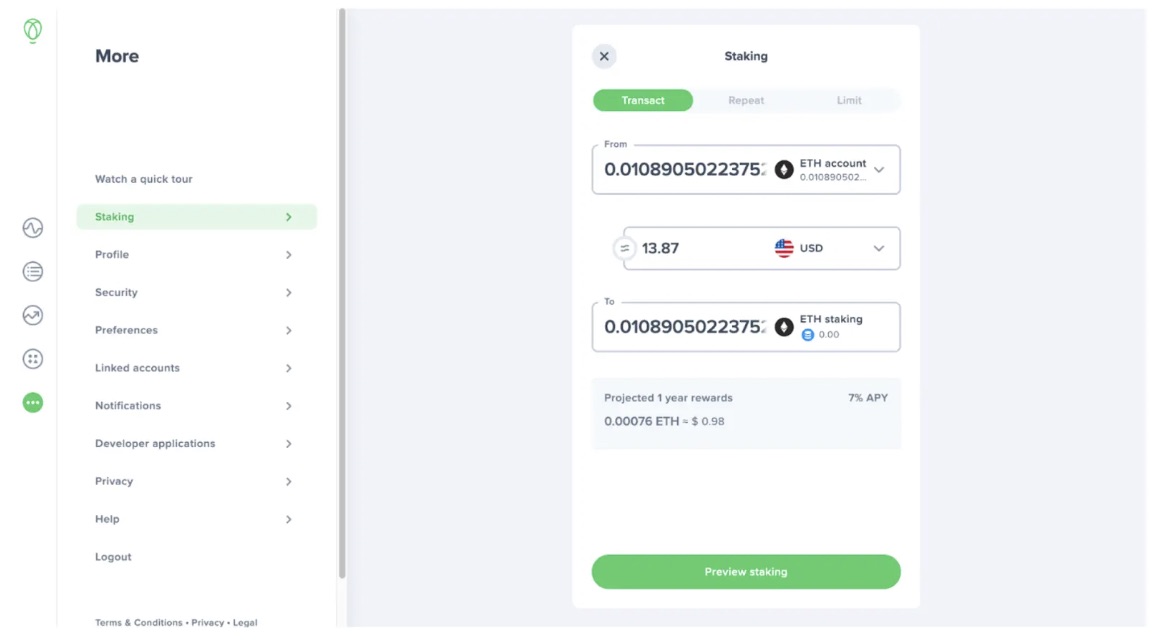Viewport: 1154px width, 642px height.
Task: Open the markets chart icon in sidebar
Action: 31,315
